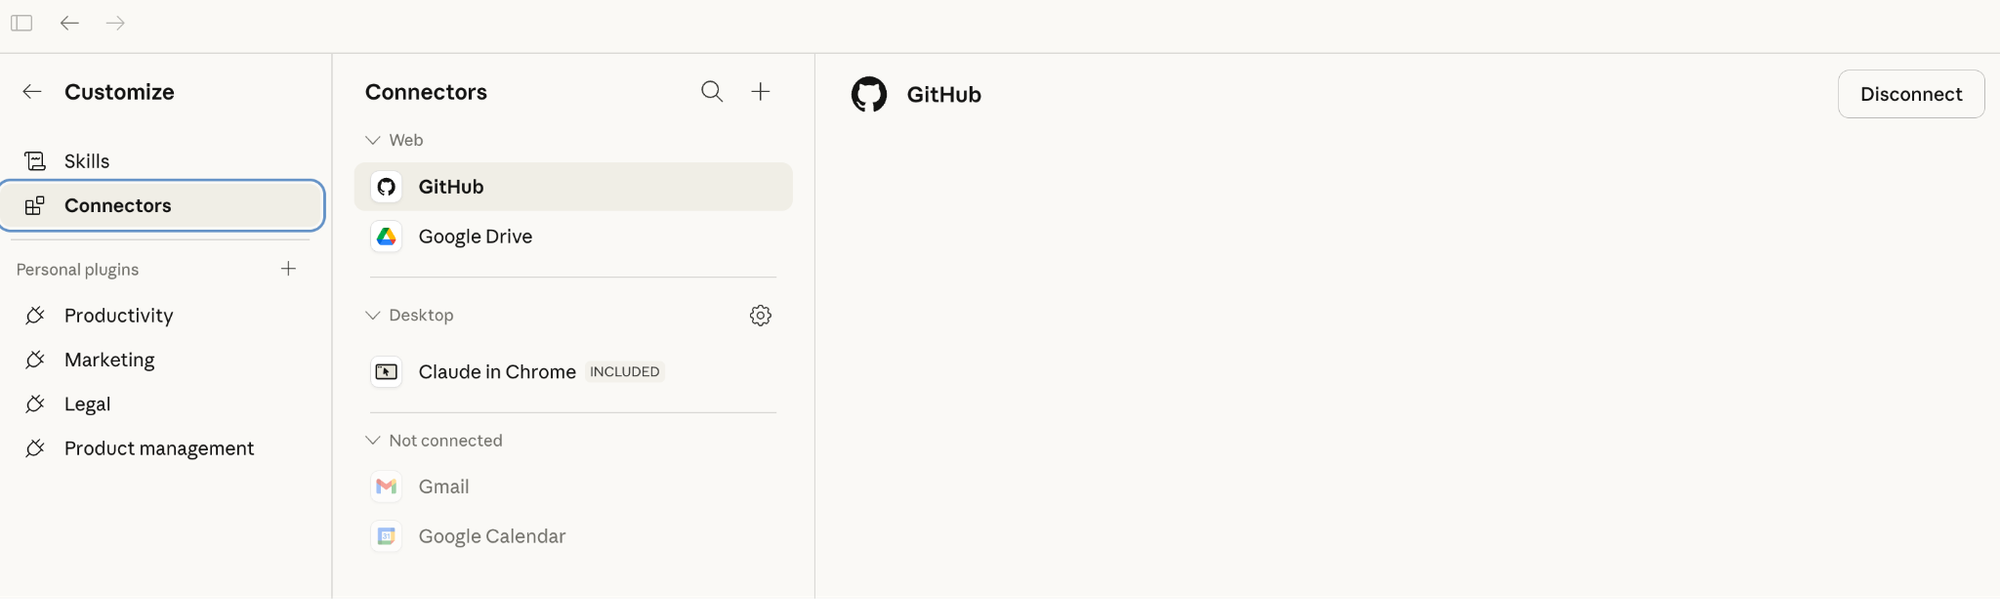2000x599 pixels.
Task: Go back from Customize panel
Action: 32,92
